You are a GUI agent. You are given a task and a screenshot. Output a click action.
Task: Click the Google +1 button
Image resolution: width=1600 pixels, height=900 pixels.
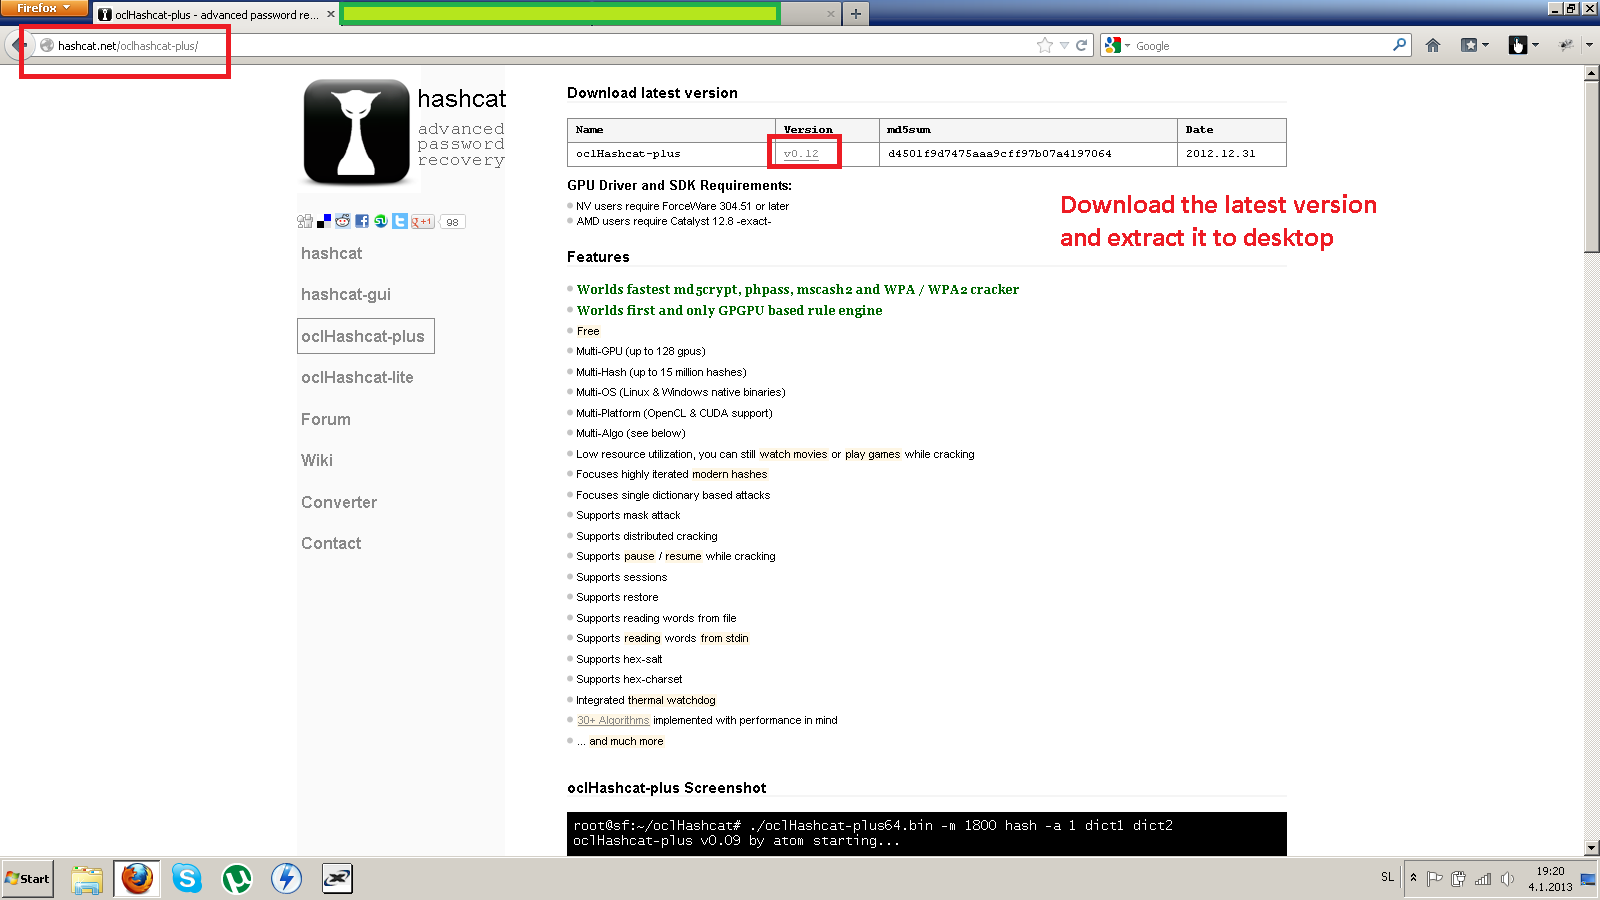(423, 222)
